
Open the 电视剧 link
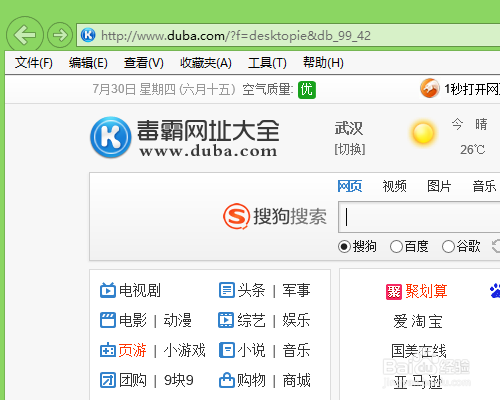tap(140, 290)
